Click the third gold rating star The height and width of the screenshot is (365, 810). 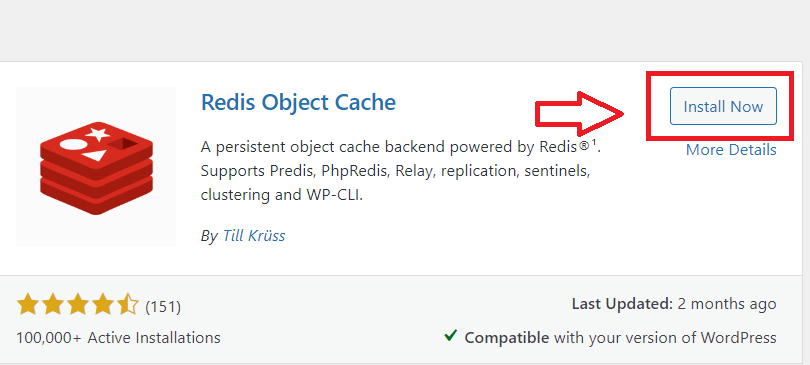(77, 305)
